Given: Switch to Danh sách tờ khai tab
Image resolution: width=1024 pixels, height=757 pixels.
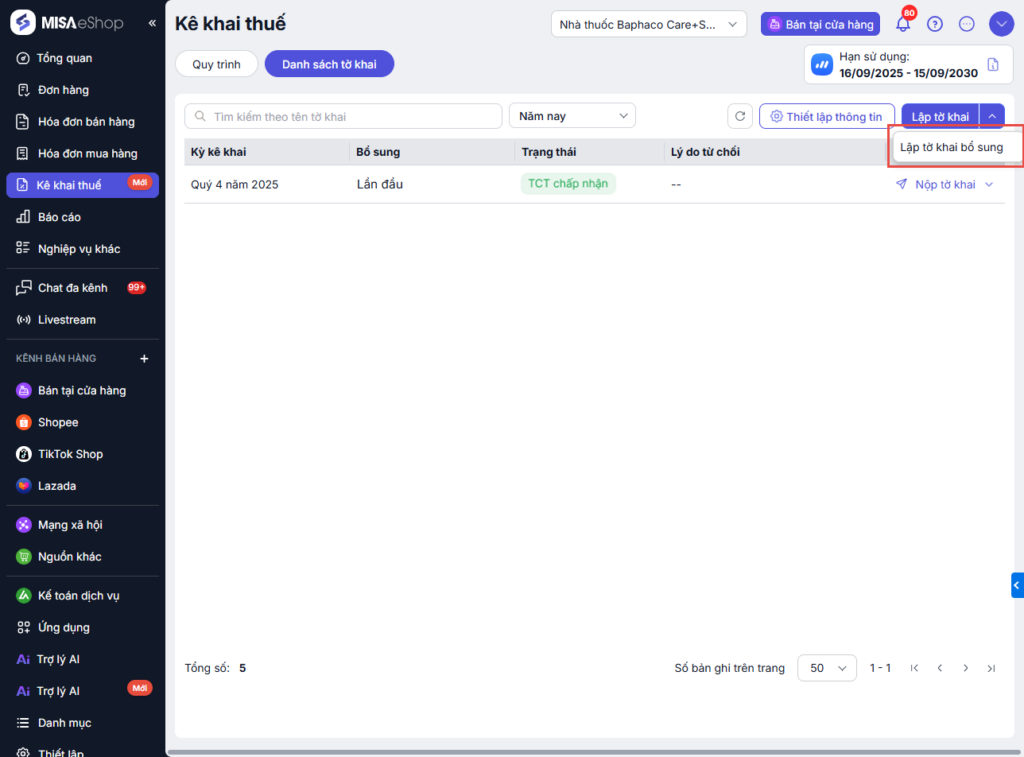Looking at the screenshot, I should click(x=329, y=64).
